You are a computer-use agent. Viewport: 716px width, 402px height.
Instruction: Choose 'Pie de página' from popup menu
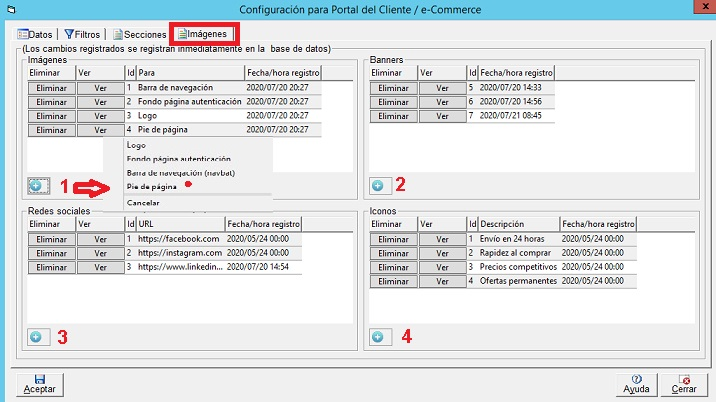[152, 186]
